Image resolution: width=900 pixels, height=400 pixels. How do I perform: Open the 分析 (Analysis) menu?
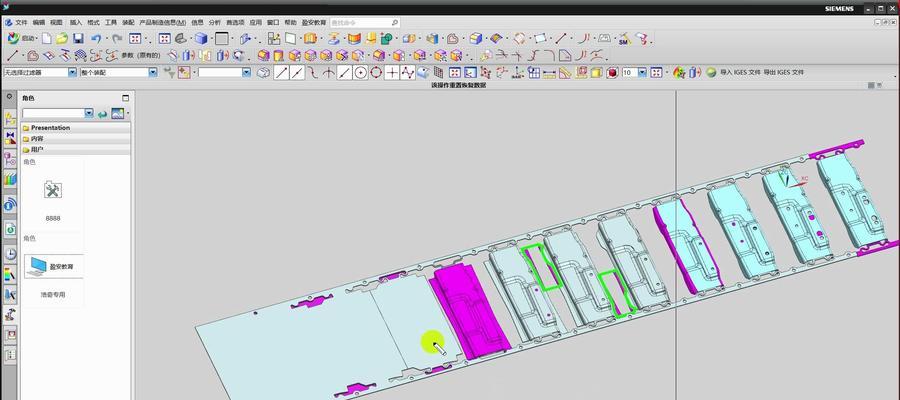(215, 22)
